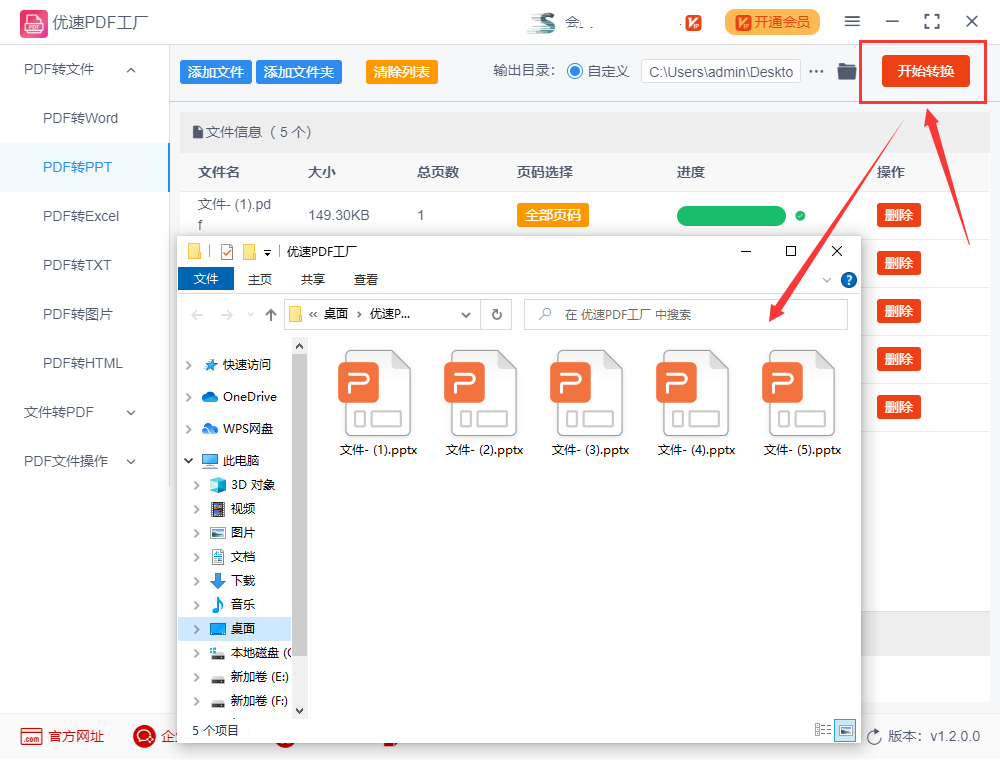Open Explorer recent locations dropdown arrow
Screen dimensions: 1000x760
pos(250,315)
